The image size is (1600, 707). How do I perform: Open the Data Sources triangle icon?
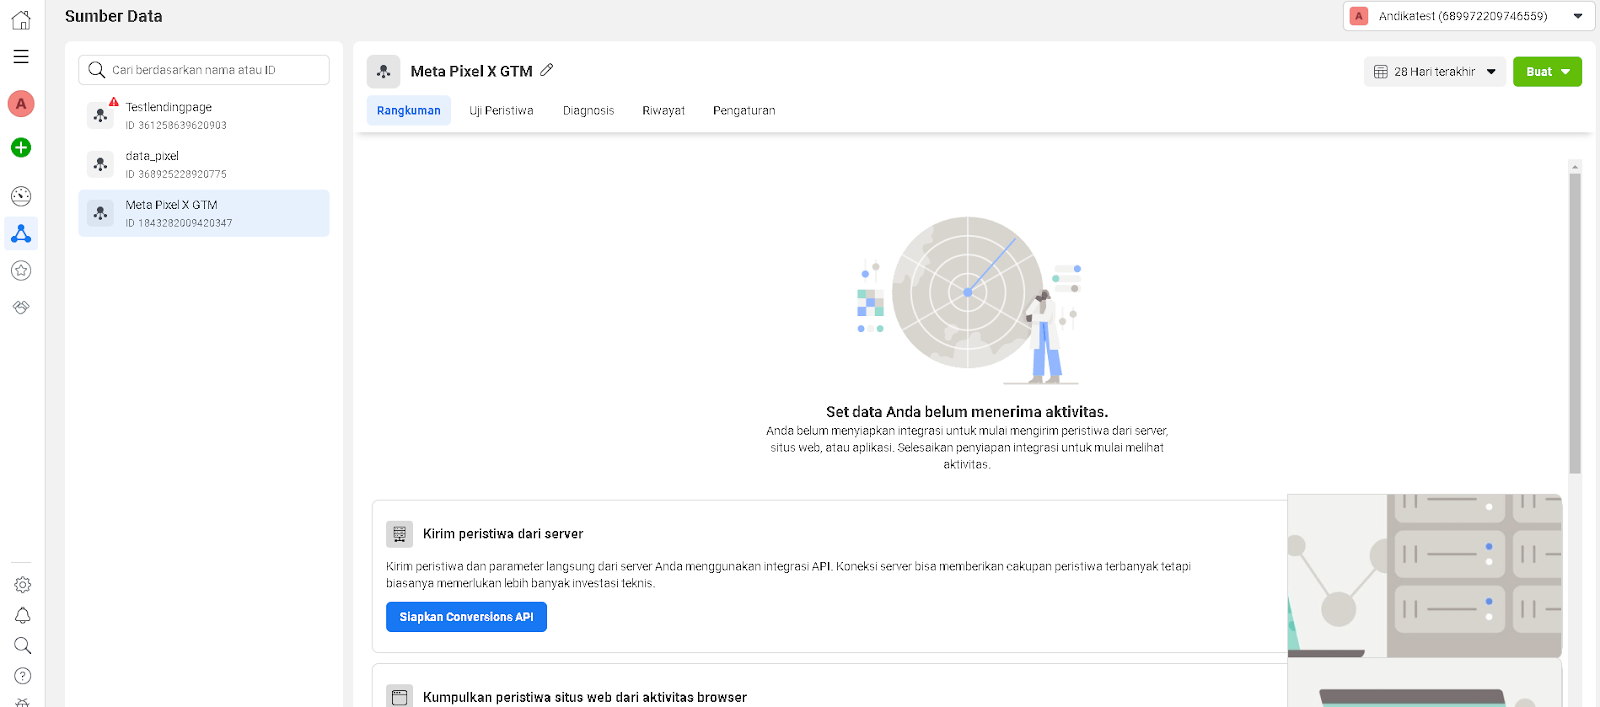(21, 234)
